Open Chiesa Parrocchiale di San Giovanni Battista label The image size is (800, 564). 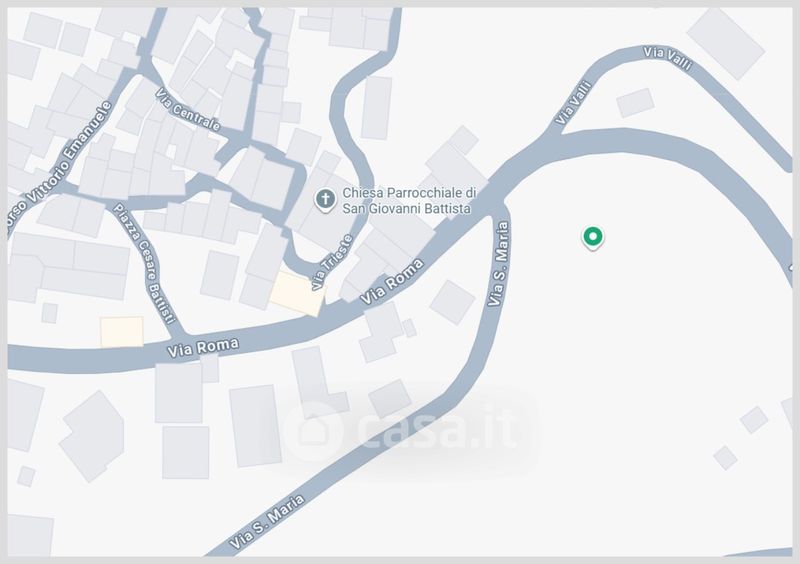pos(409,200)
